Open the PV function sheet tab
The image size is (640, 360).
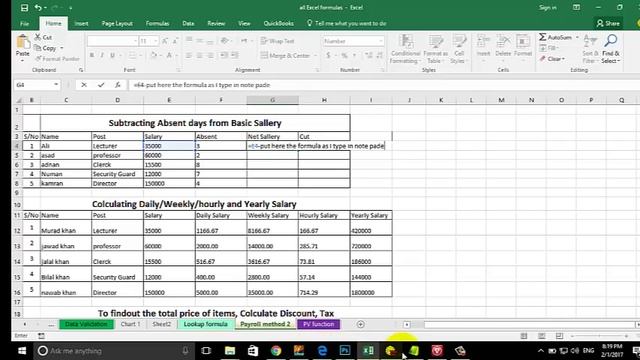click(318, 324)
